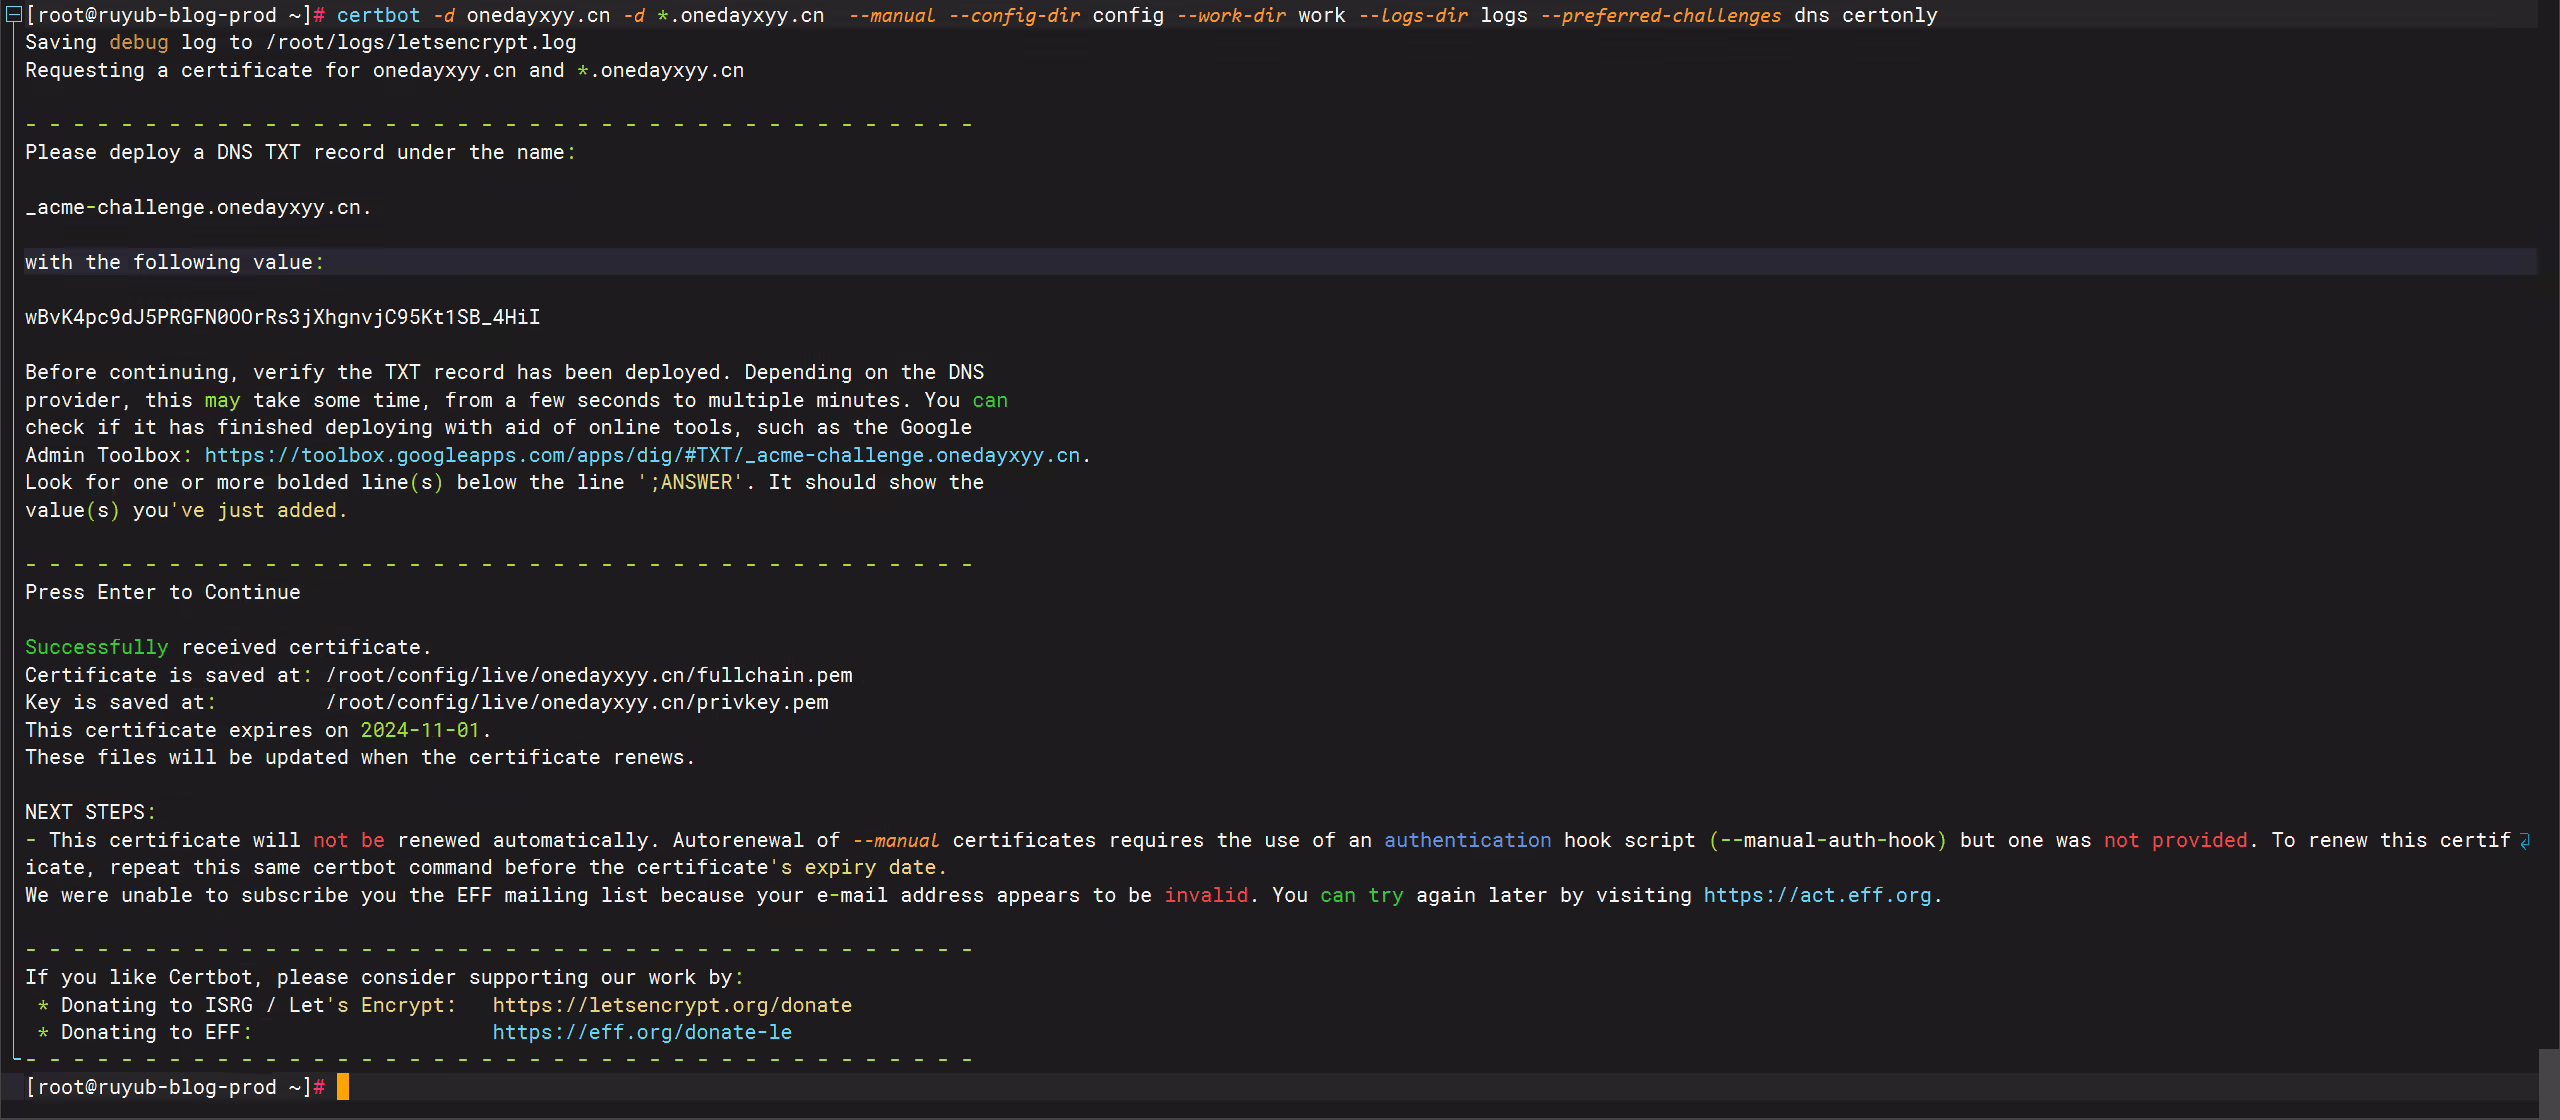Click the 'Press Enter to Continue' line

coord(163,592)
